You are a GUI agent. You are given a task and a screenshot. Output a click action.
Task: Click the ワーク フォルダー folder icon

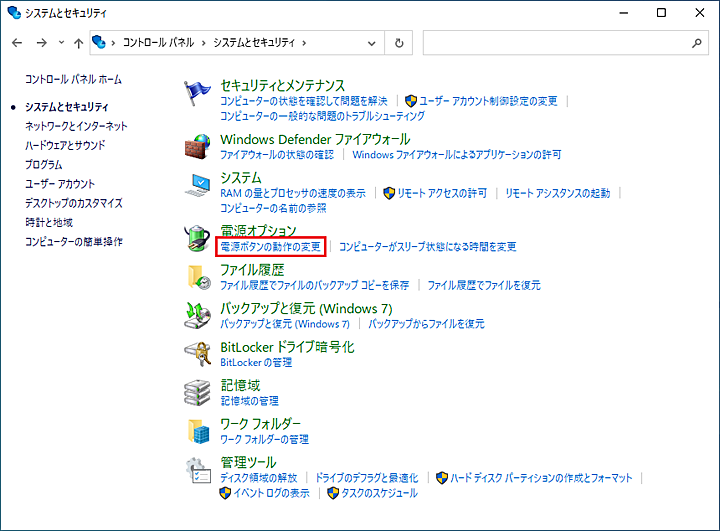coord(198,431)
